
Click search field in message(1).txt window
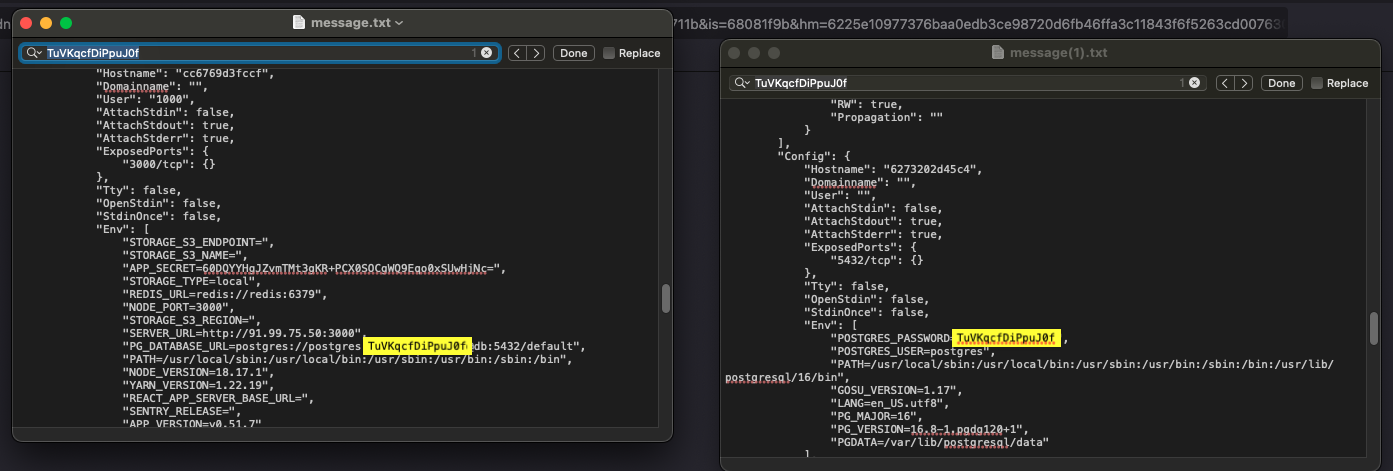pos(967,83)
